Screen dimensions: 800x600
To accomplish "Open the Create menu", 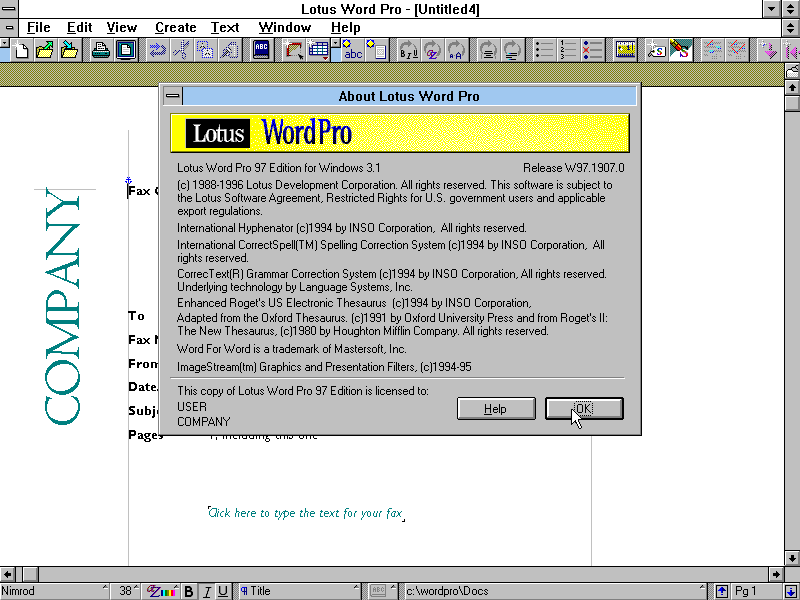I will (x=175, y=27).
